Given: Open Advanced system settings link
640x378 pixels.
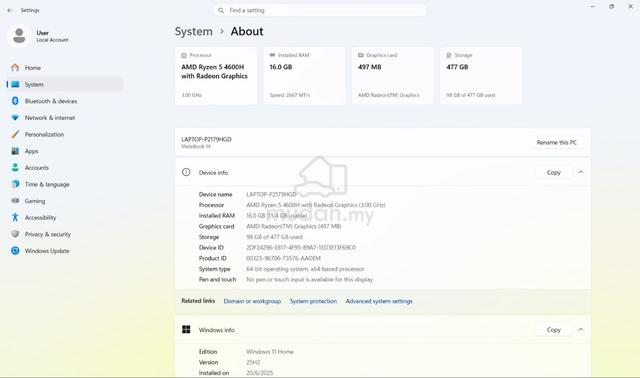Looking at the screenshot, I should (379, 301).
